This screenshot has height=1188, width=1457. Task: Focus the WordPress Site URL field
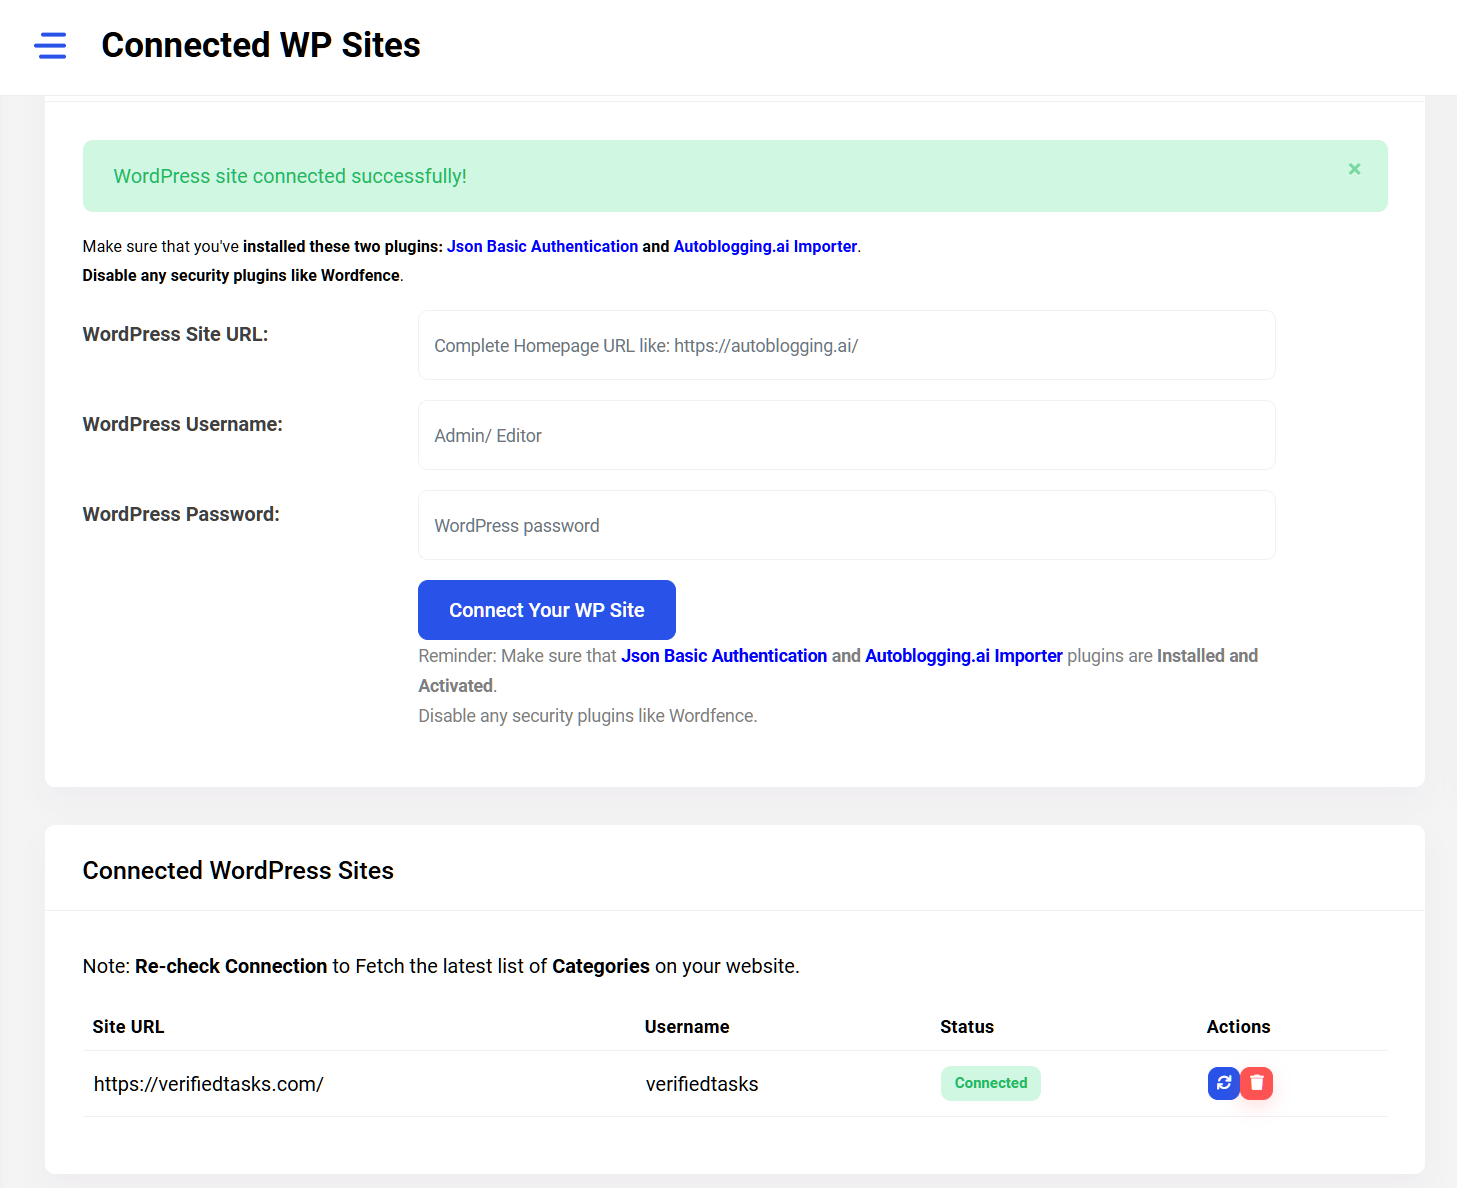pyautogui.click(x=846, y=345)
